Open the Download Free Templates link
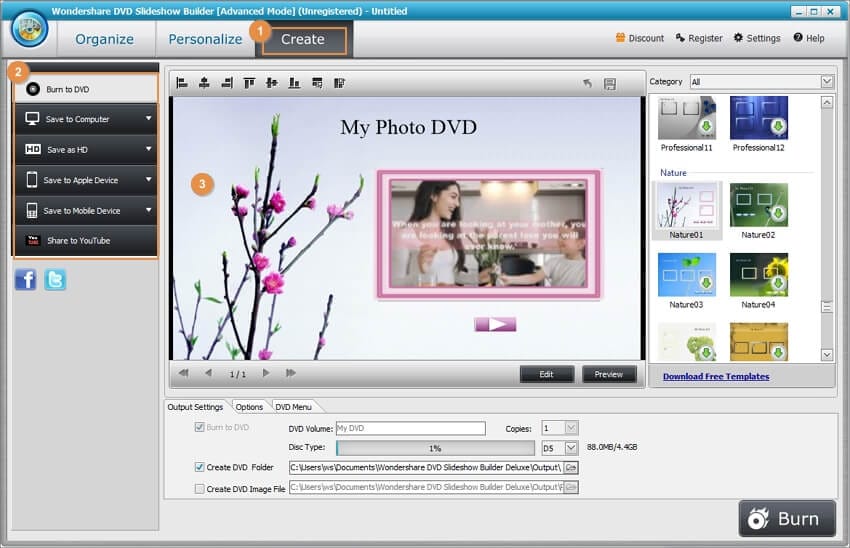Image resolution: width=850 pixels, height=548 pixels. coord(716,376)
